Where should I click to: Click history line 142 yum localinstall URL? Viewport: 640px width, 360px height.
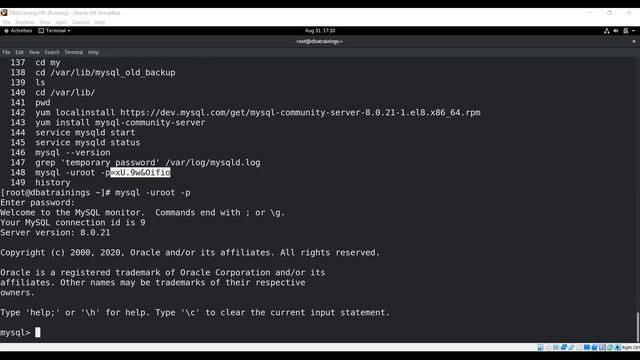(x=258, y=112)
